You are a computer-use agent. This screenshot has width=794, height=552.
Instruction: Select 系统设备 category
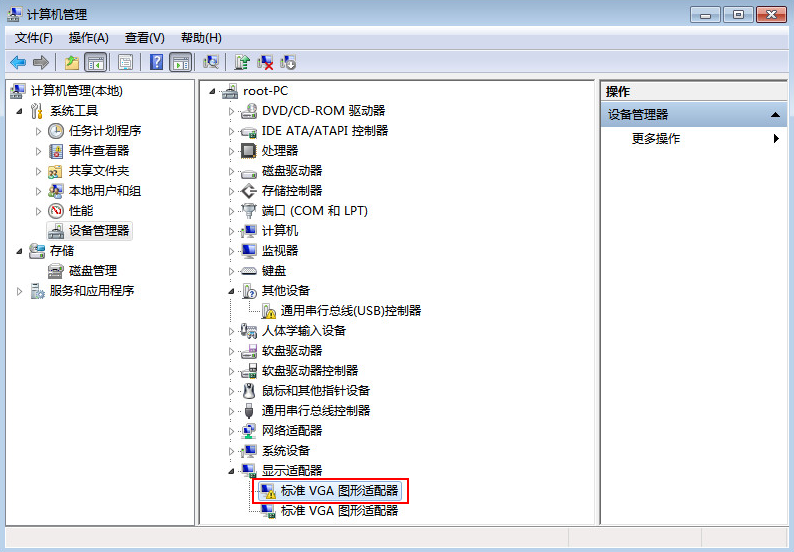(286, 450)
